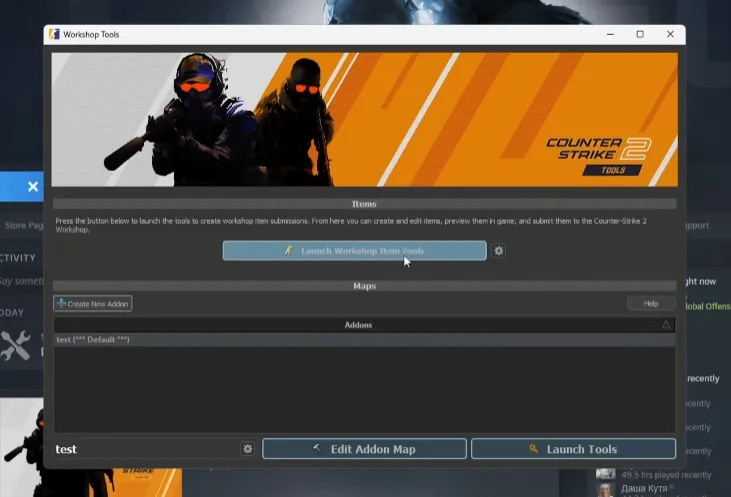Minimize the Workshop Tools window
The width and height of the screenshot is (731, 497).
610,35
